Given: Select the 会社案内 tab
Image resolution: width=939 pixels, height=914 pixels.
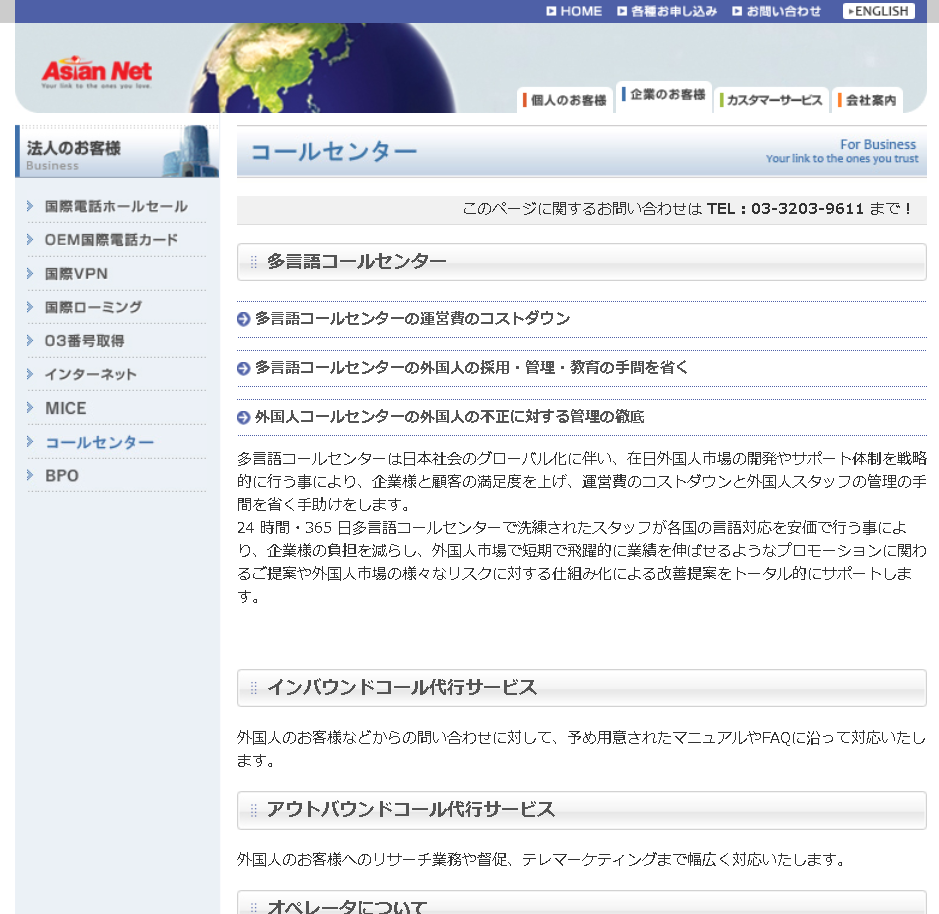Looking at the screenshot, I should point(868,100).
